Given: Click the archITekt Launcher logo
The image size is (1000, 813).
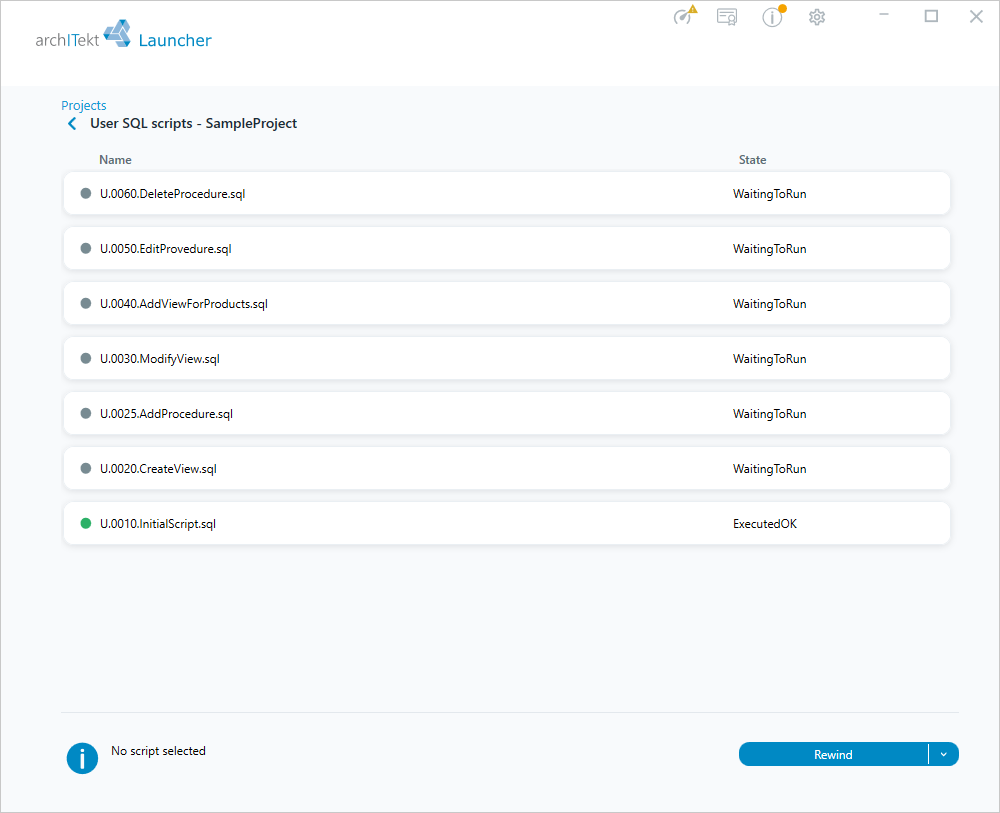Looking at the screenshot, I should tap(123, 35).
